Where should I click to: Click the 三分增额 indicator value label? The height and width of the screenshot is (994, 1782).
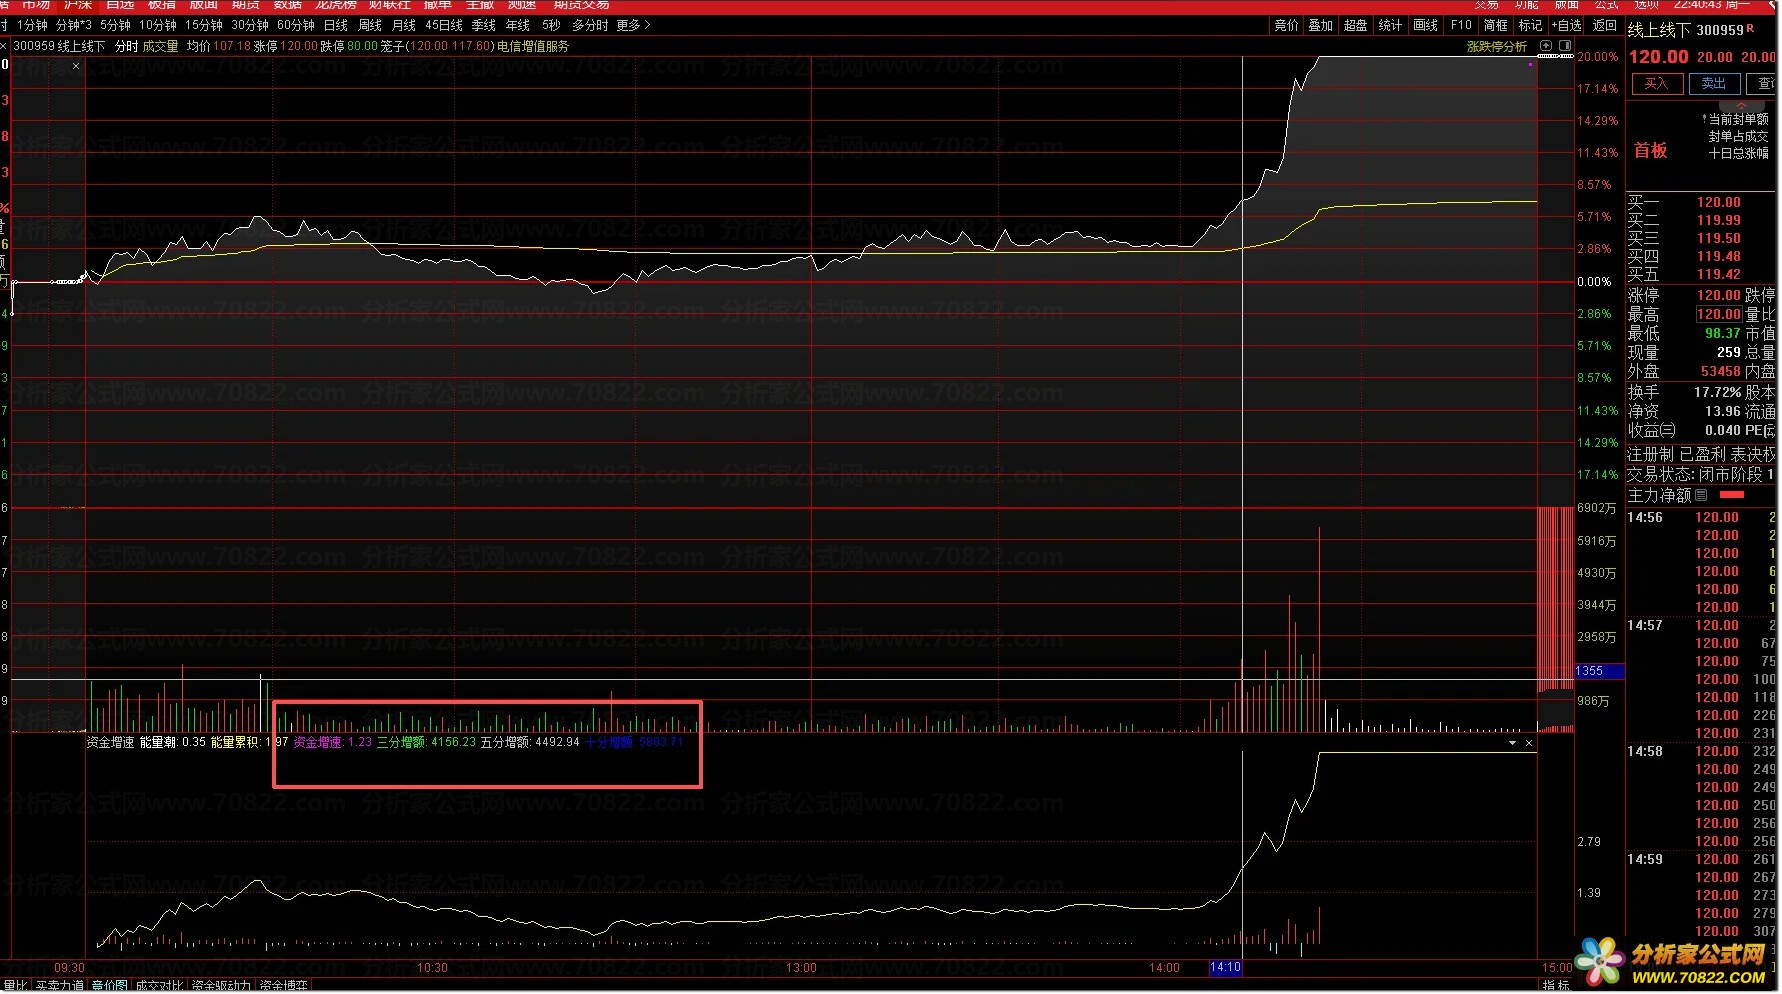click(426, 743)
